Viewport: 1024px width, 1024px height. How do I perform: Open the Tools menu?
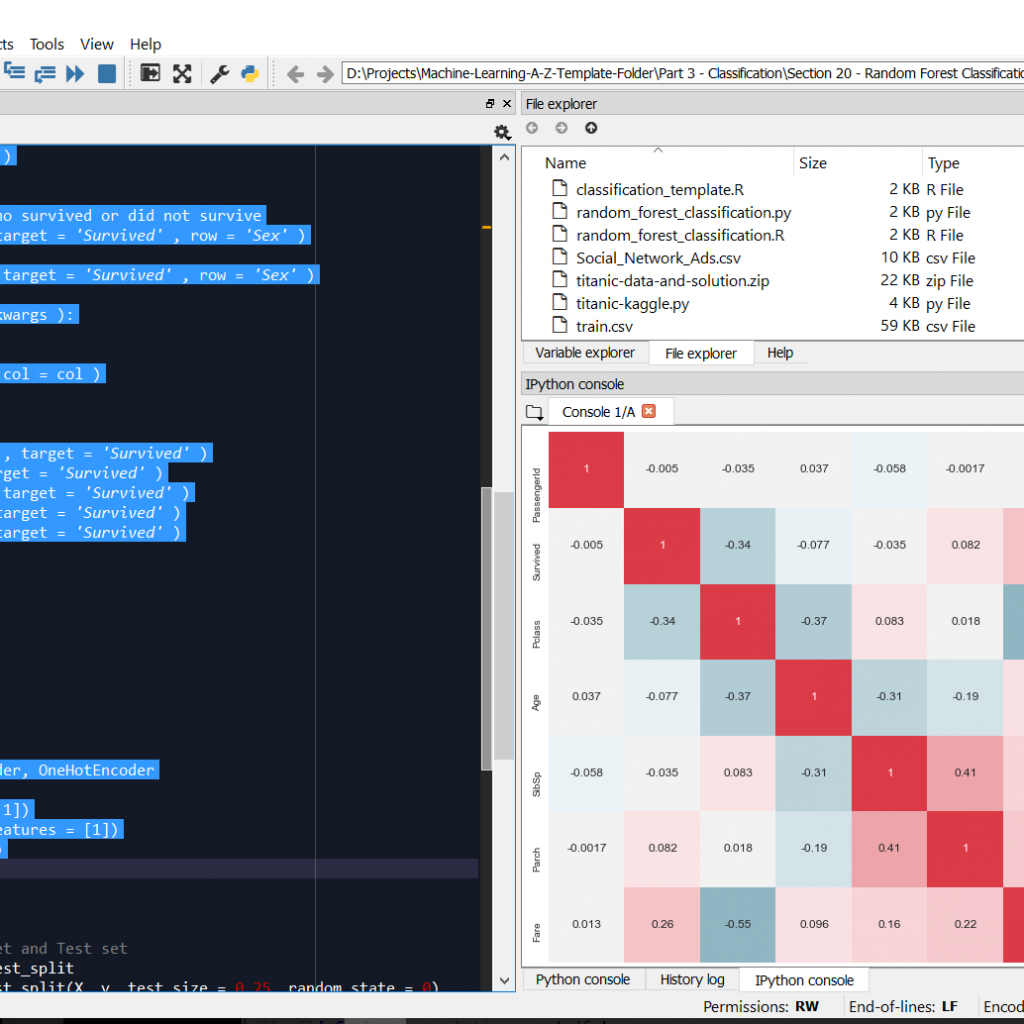pos(47,44)
